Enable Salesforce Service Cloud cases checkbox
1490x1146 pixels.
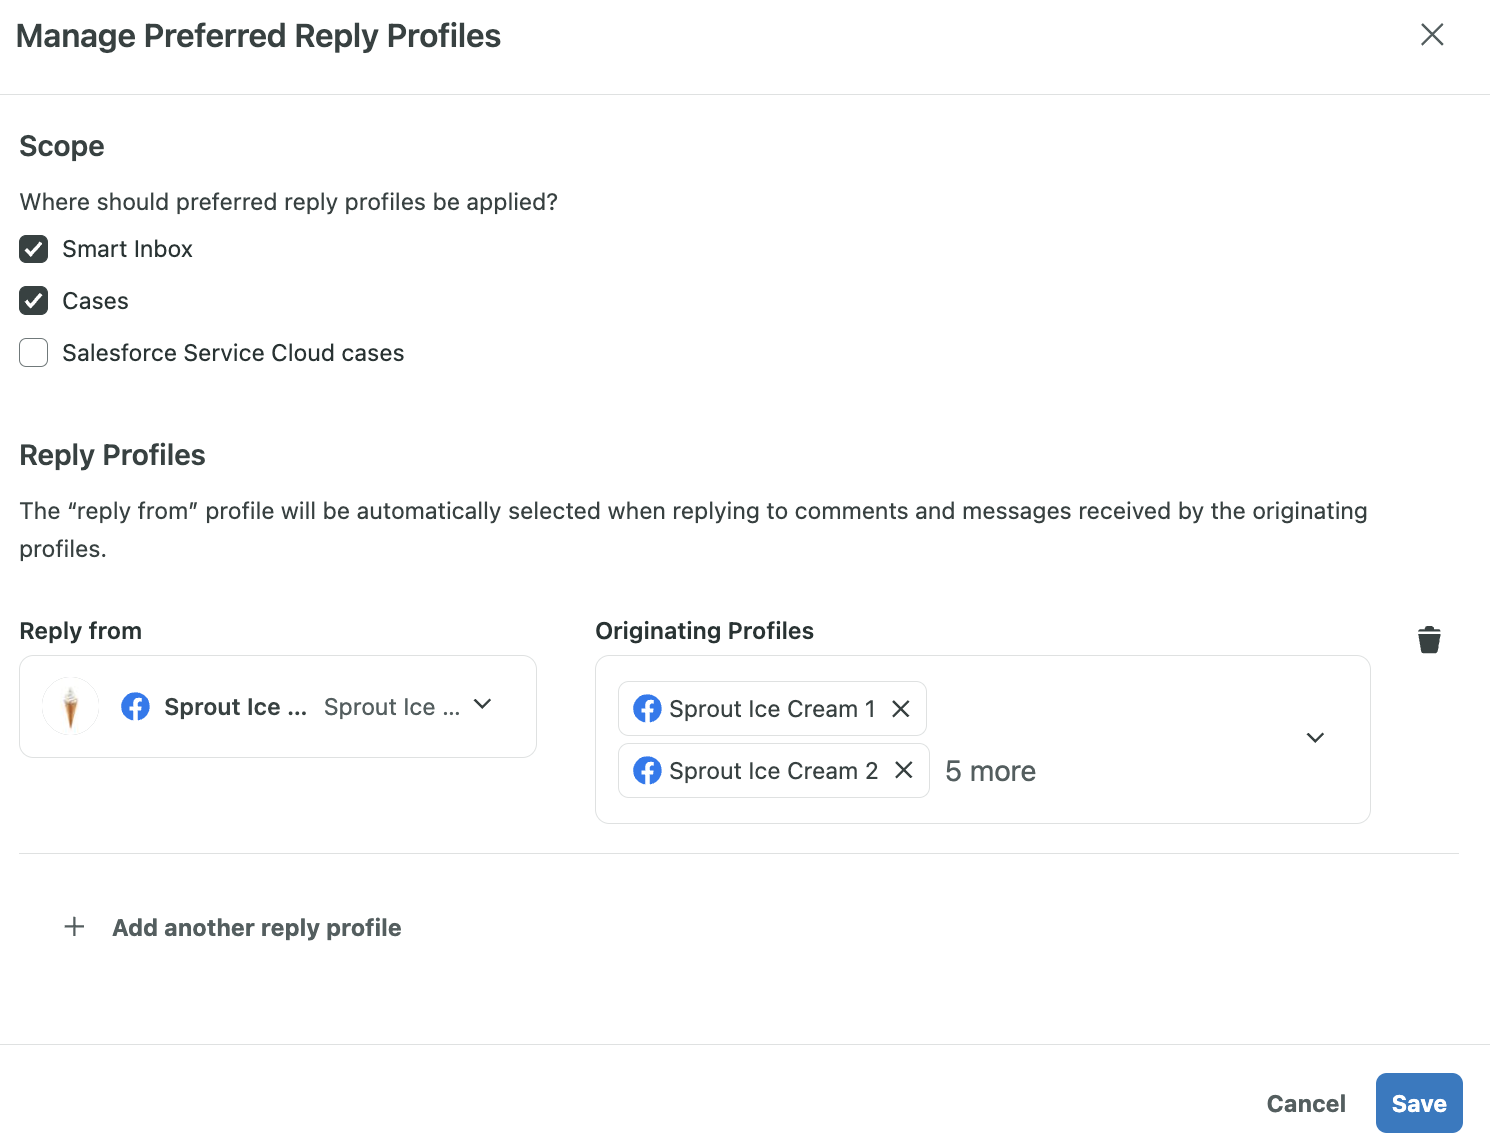click(x=34, y=353)
